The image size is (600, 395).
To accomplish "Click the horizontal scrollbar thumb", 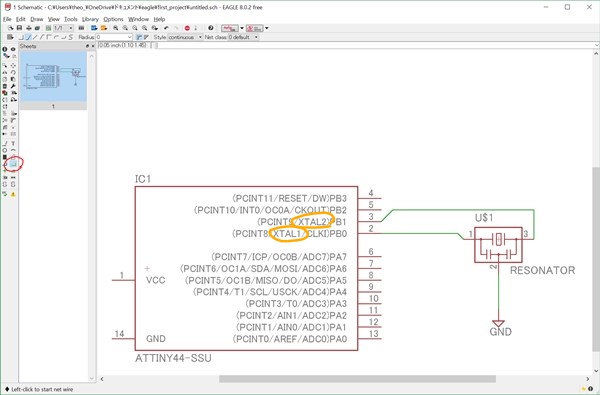I will [x=357, y=379].
